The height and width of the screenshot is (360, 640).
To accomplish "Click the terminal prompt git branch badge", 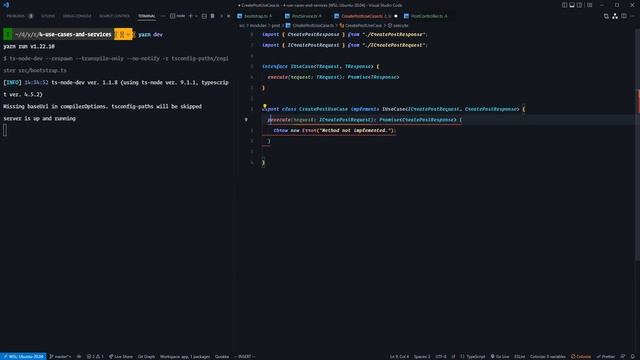I will [123, 34].
